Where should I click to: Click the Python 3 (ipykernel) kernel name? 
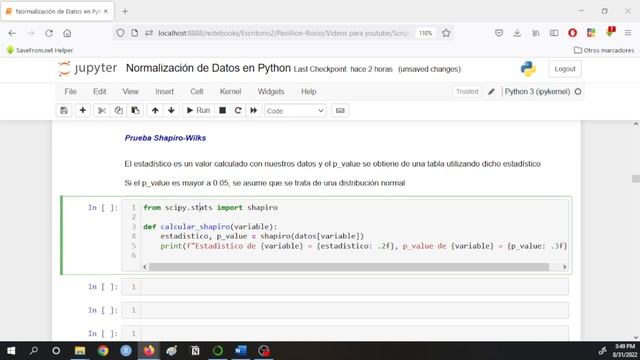click(537, 91)
